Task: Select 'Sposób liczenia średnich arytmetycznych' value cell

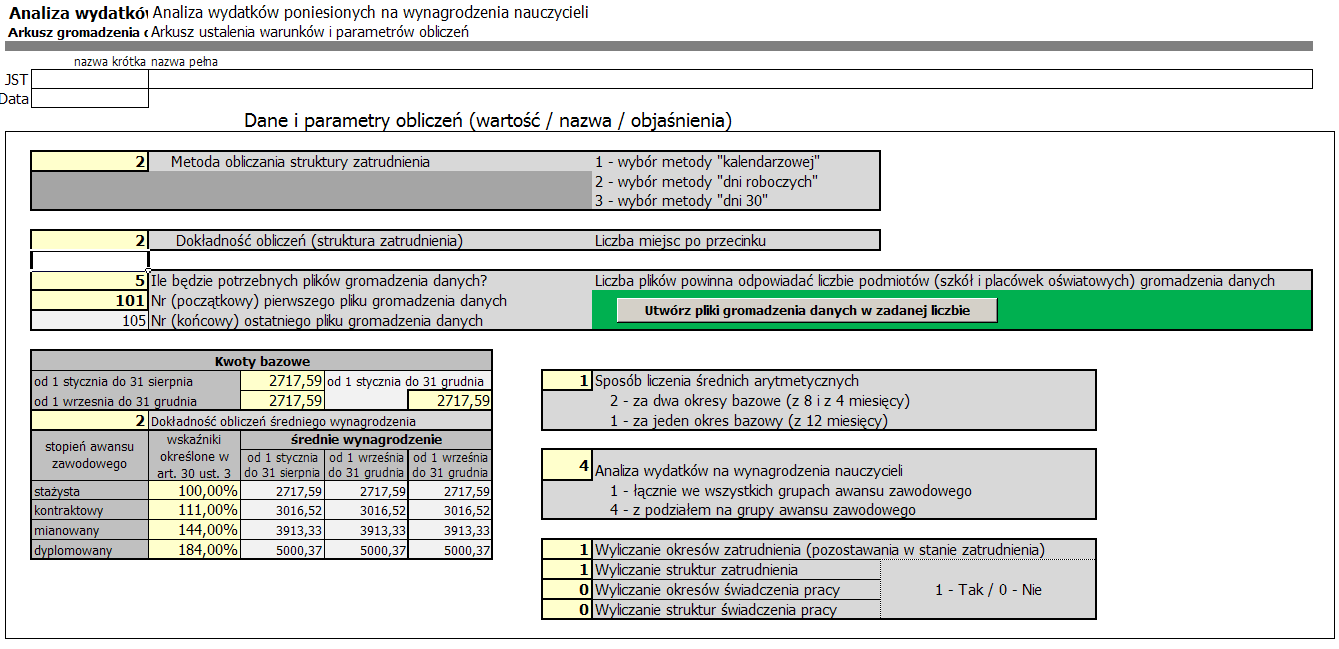Action: (567, 381)
